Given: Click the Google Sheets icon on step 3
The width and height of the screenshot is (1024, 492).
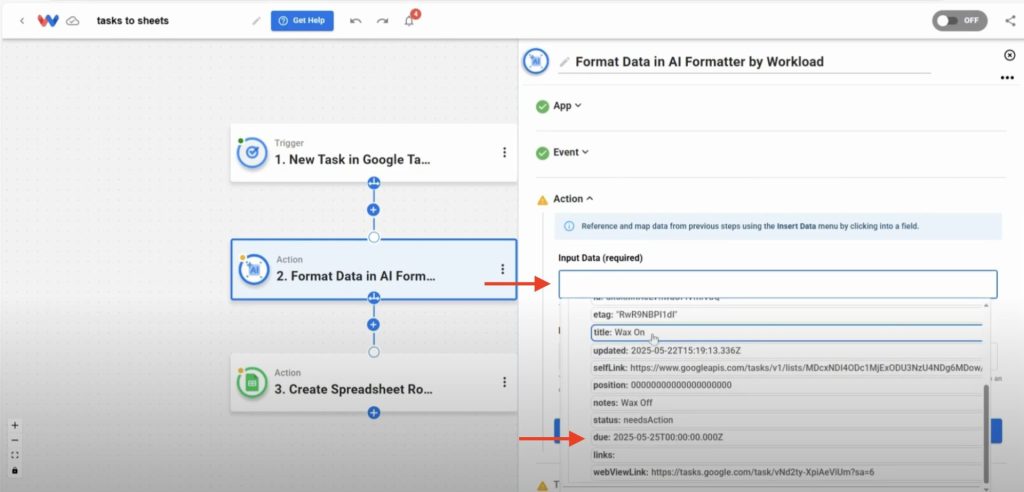Looking at the screenshot, I should 252,383.
